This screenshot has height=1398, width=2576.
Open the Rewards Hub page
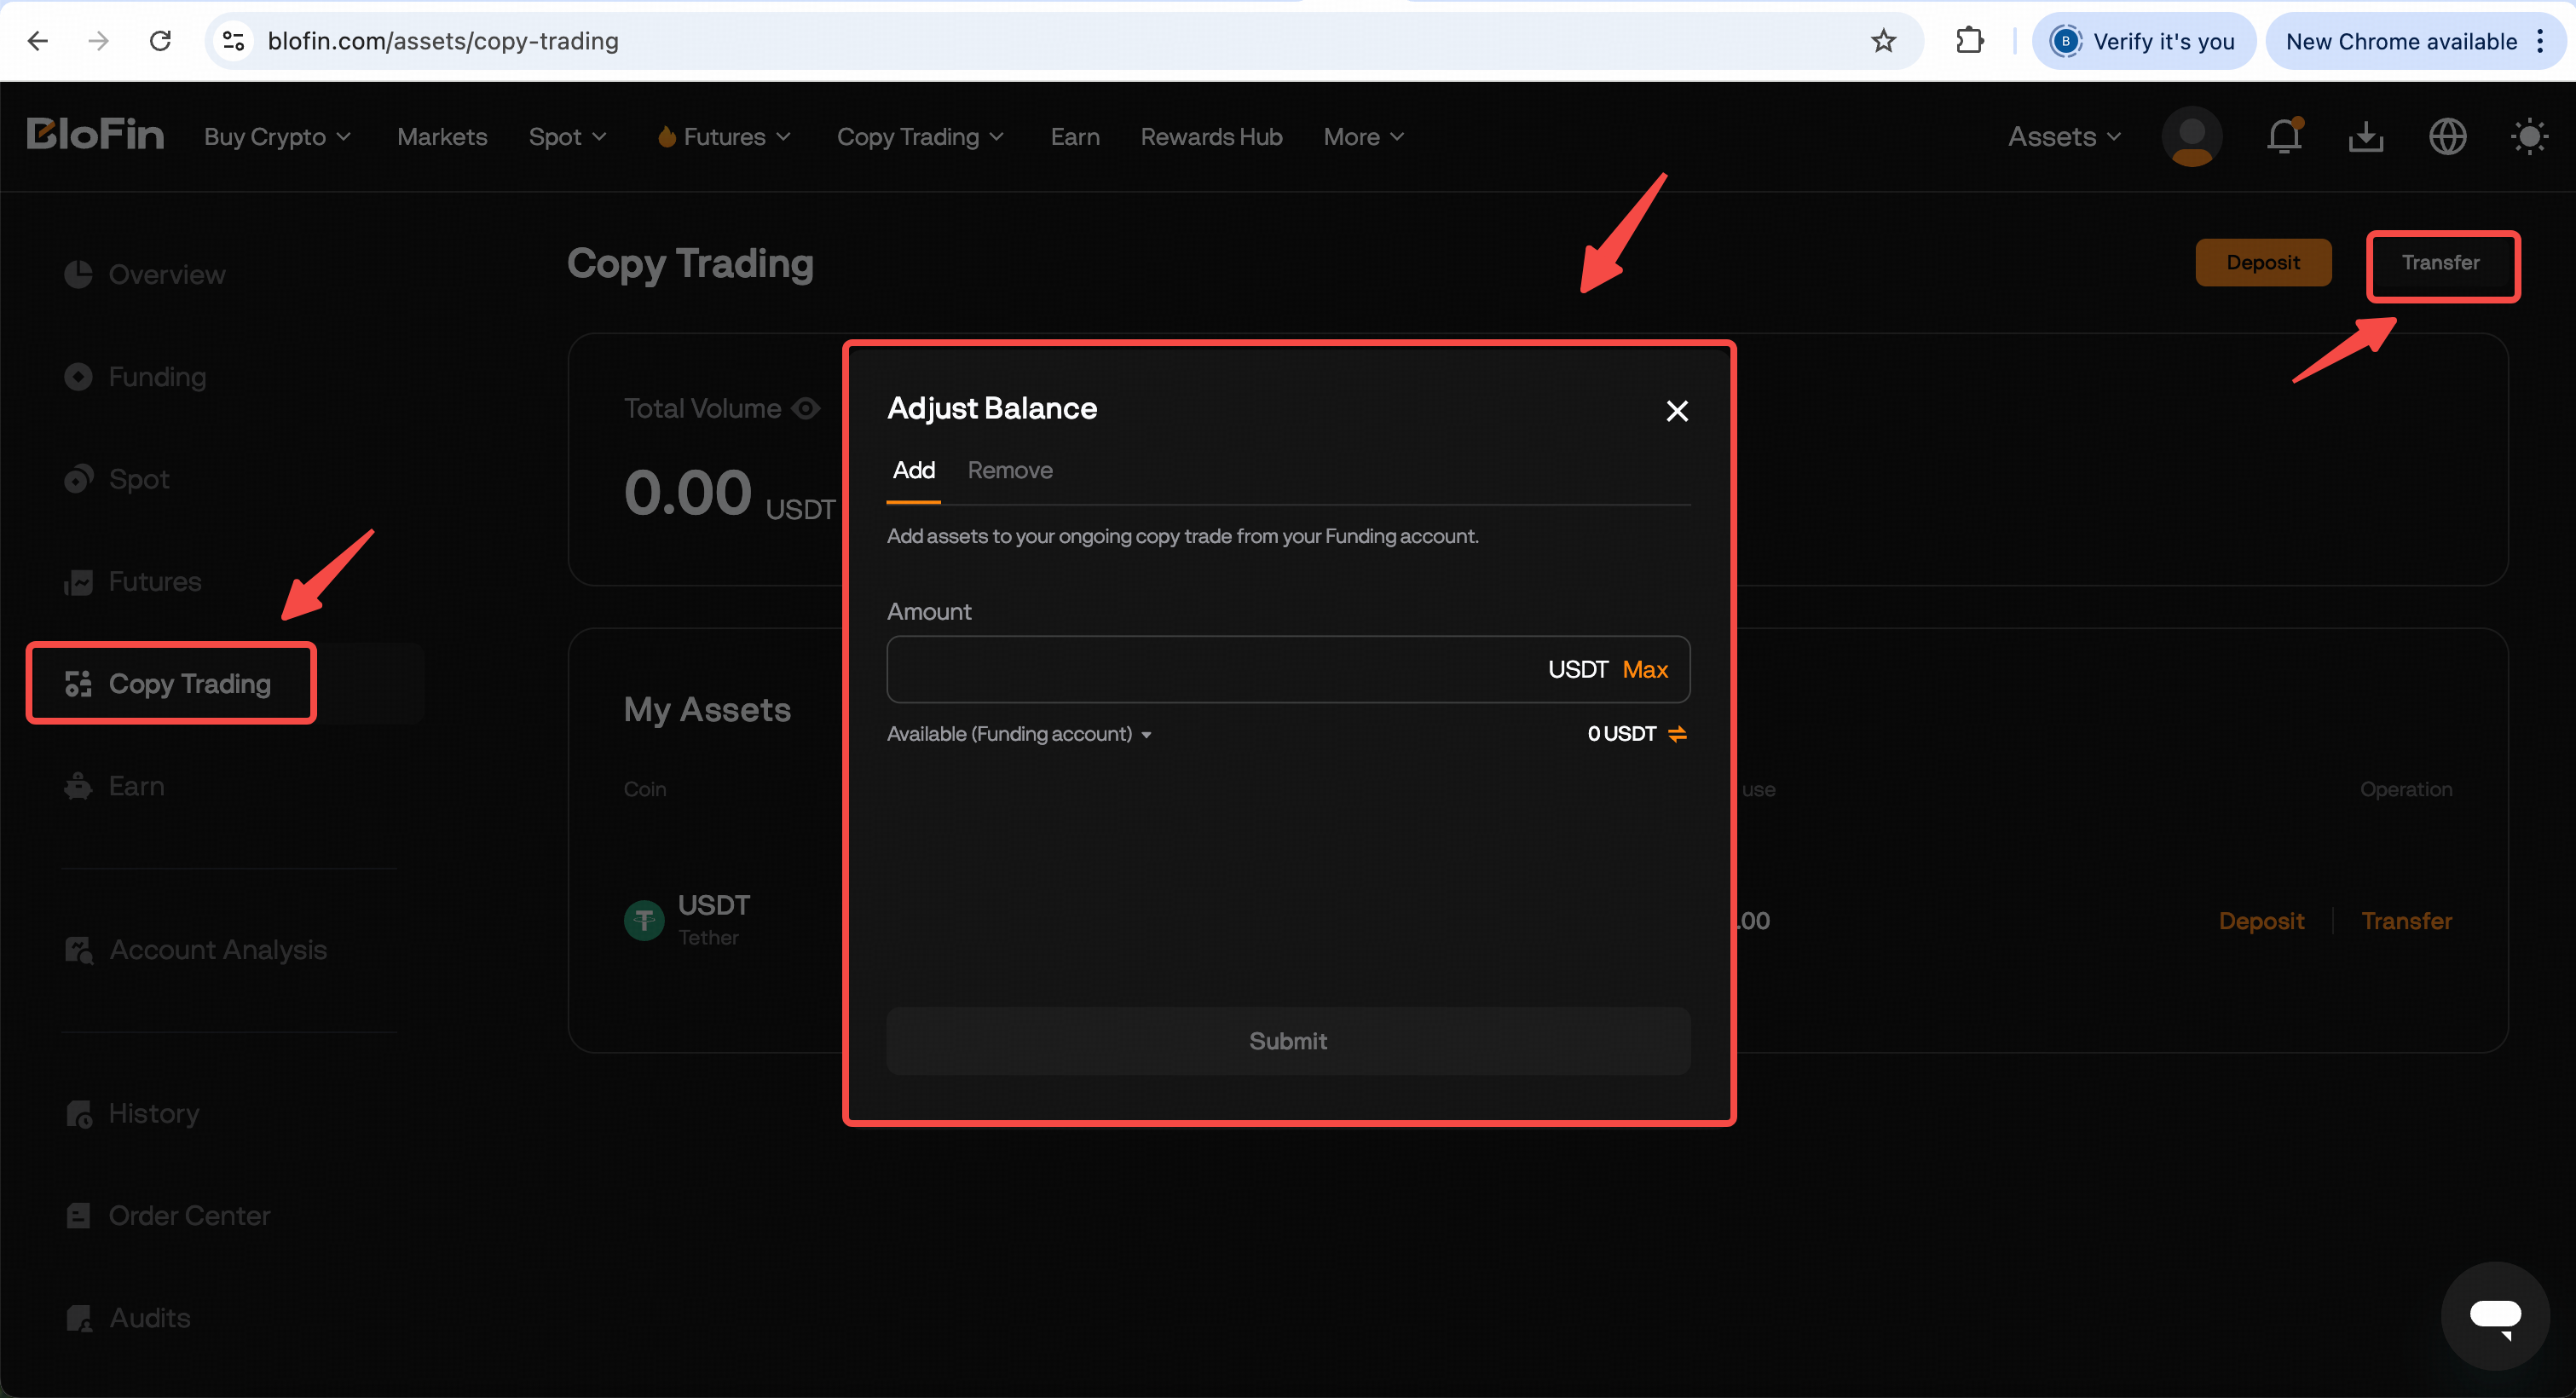[1211, 137]
